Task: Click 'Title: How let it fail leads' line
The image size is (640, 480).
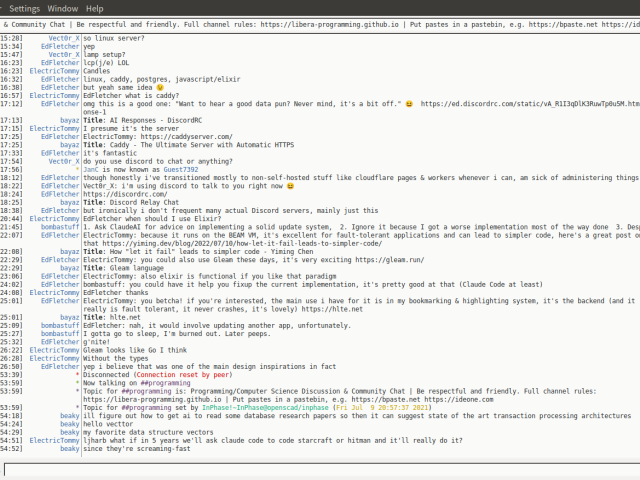Action: click(x=198, y=252)
